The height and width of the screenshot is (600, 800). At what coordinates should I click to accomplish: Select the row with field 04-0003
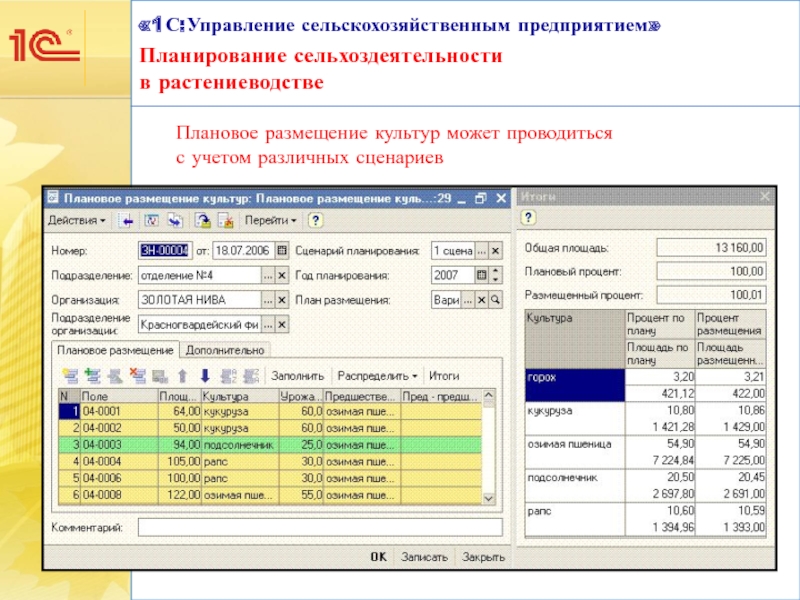tap(270, 444)
